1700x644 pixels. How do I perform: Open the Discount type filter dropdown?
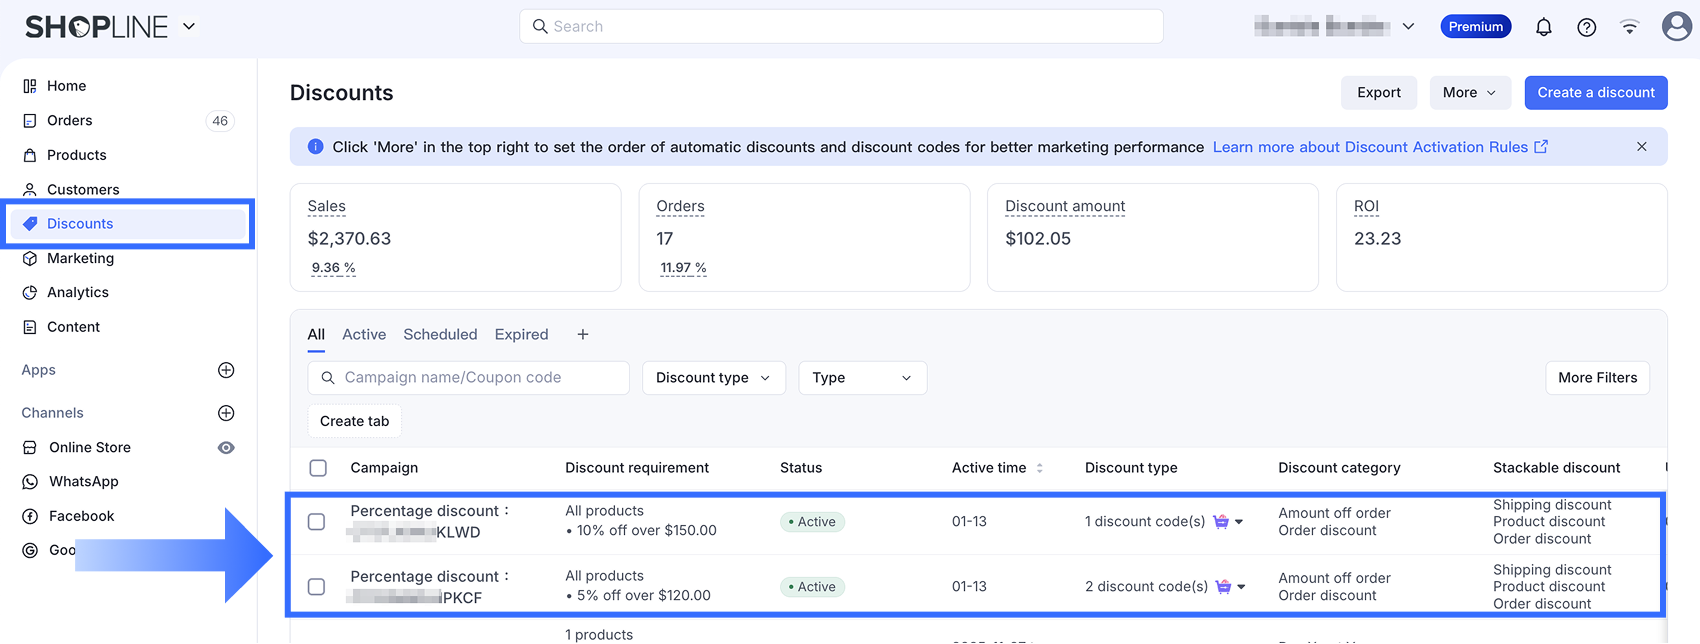(x=713, y=378)
